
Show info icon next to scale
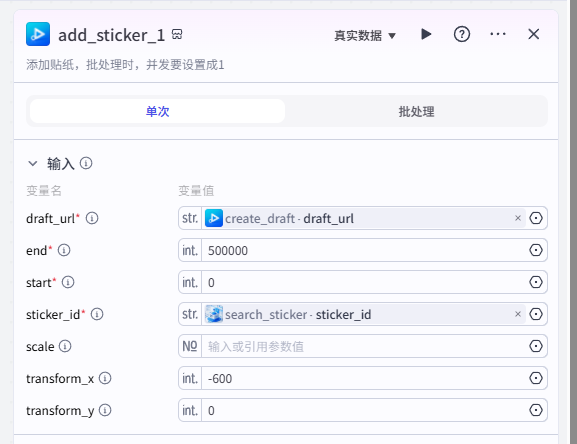click(x=65, y=346)
